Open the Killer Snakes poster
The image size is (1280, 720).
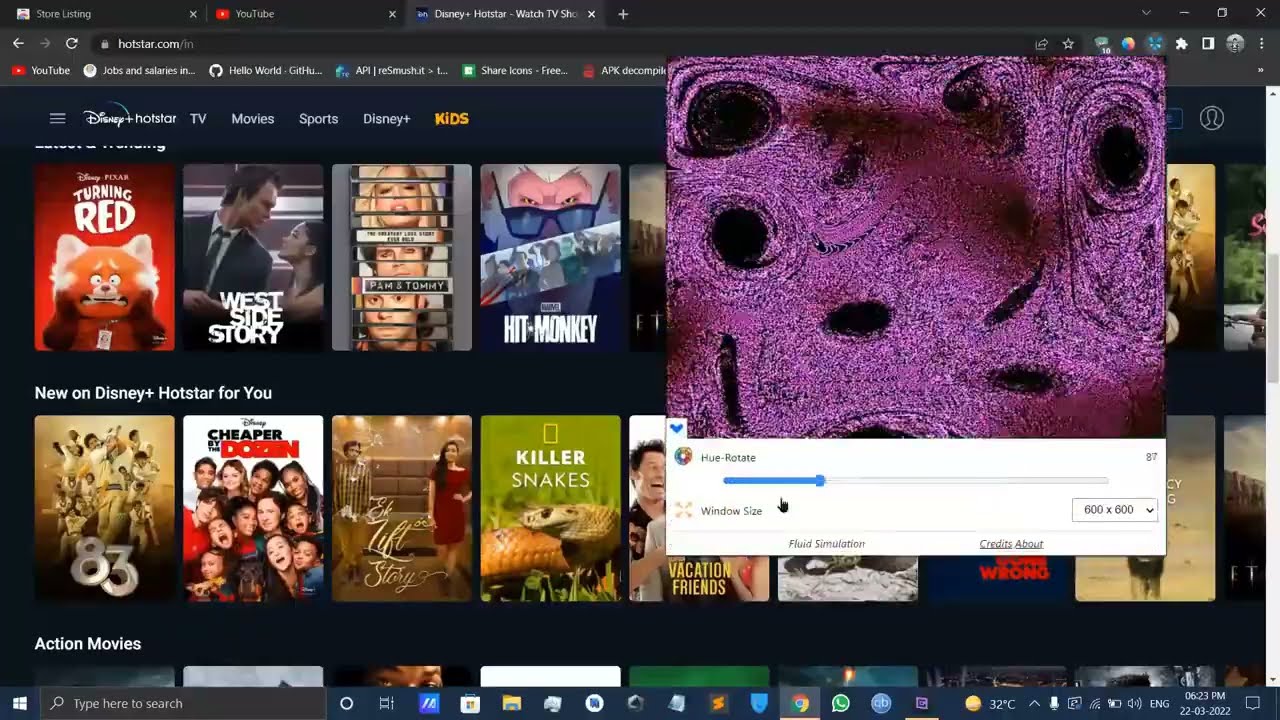point(550,508)
